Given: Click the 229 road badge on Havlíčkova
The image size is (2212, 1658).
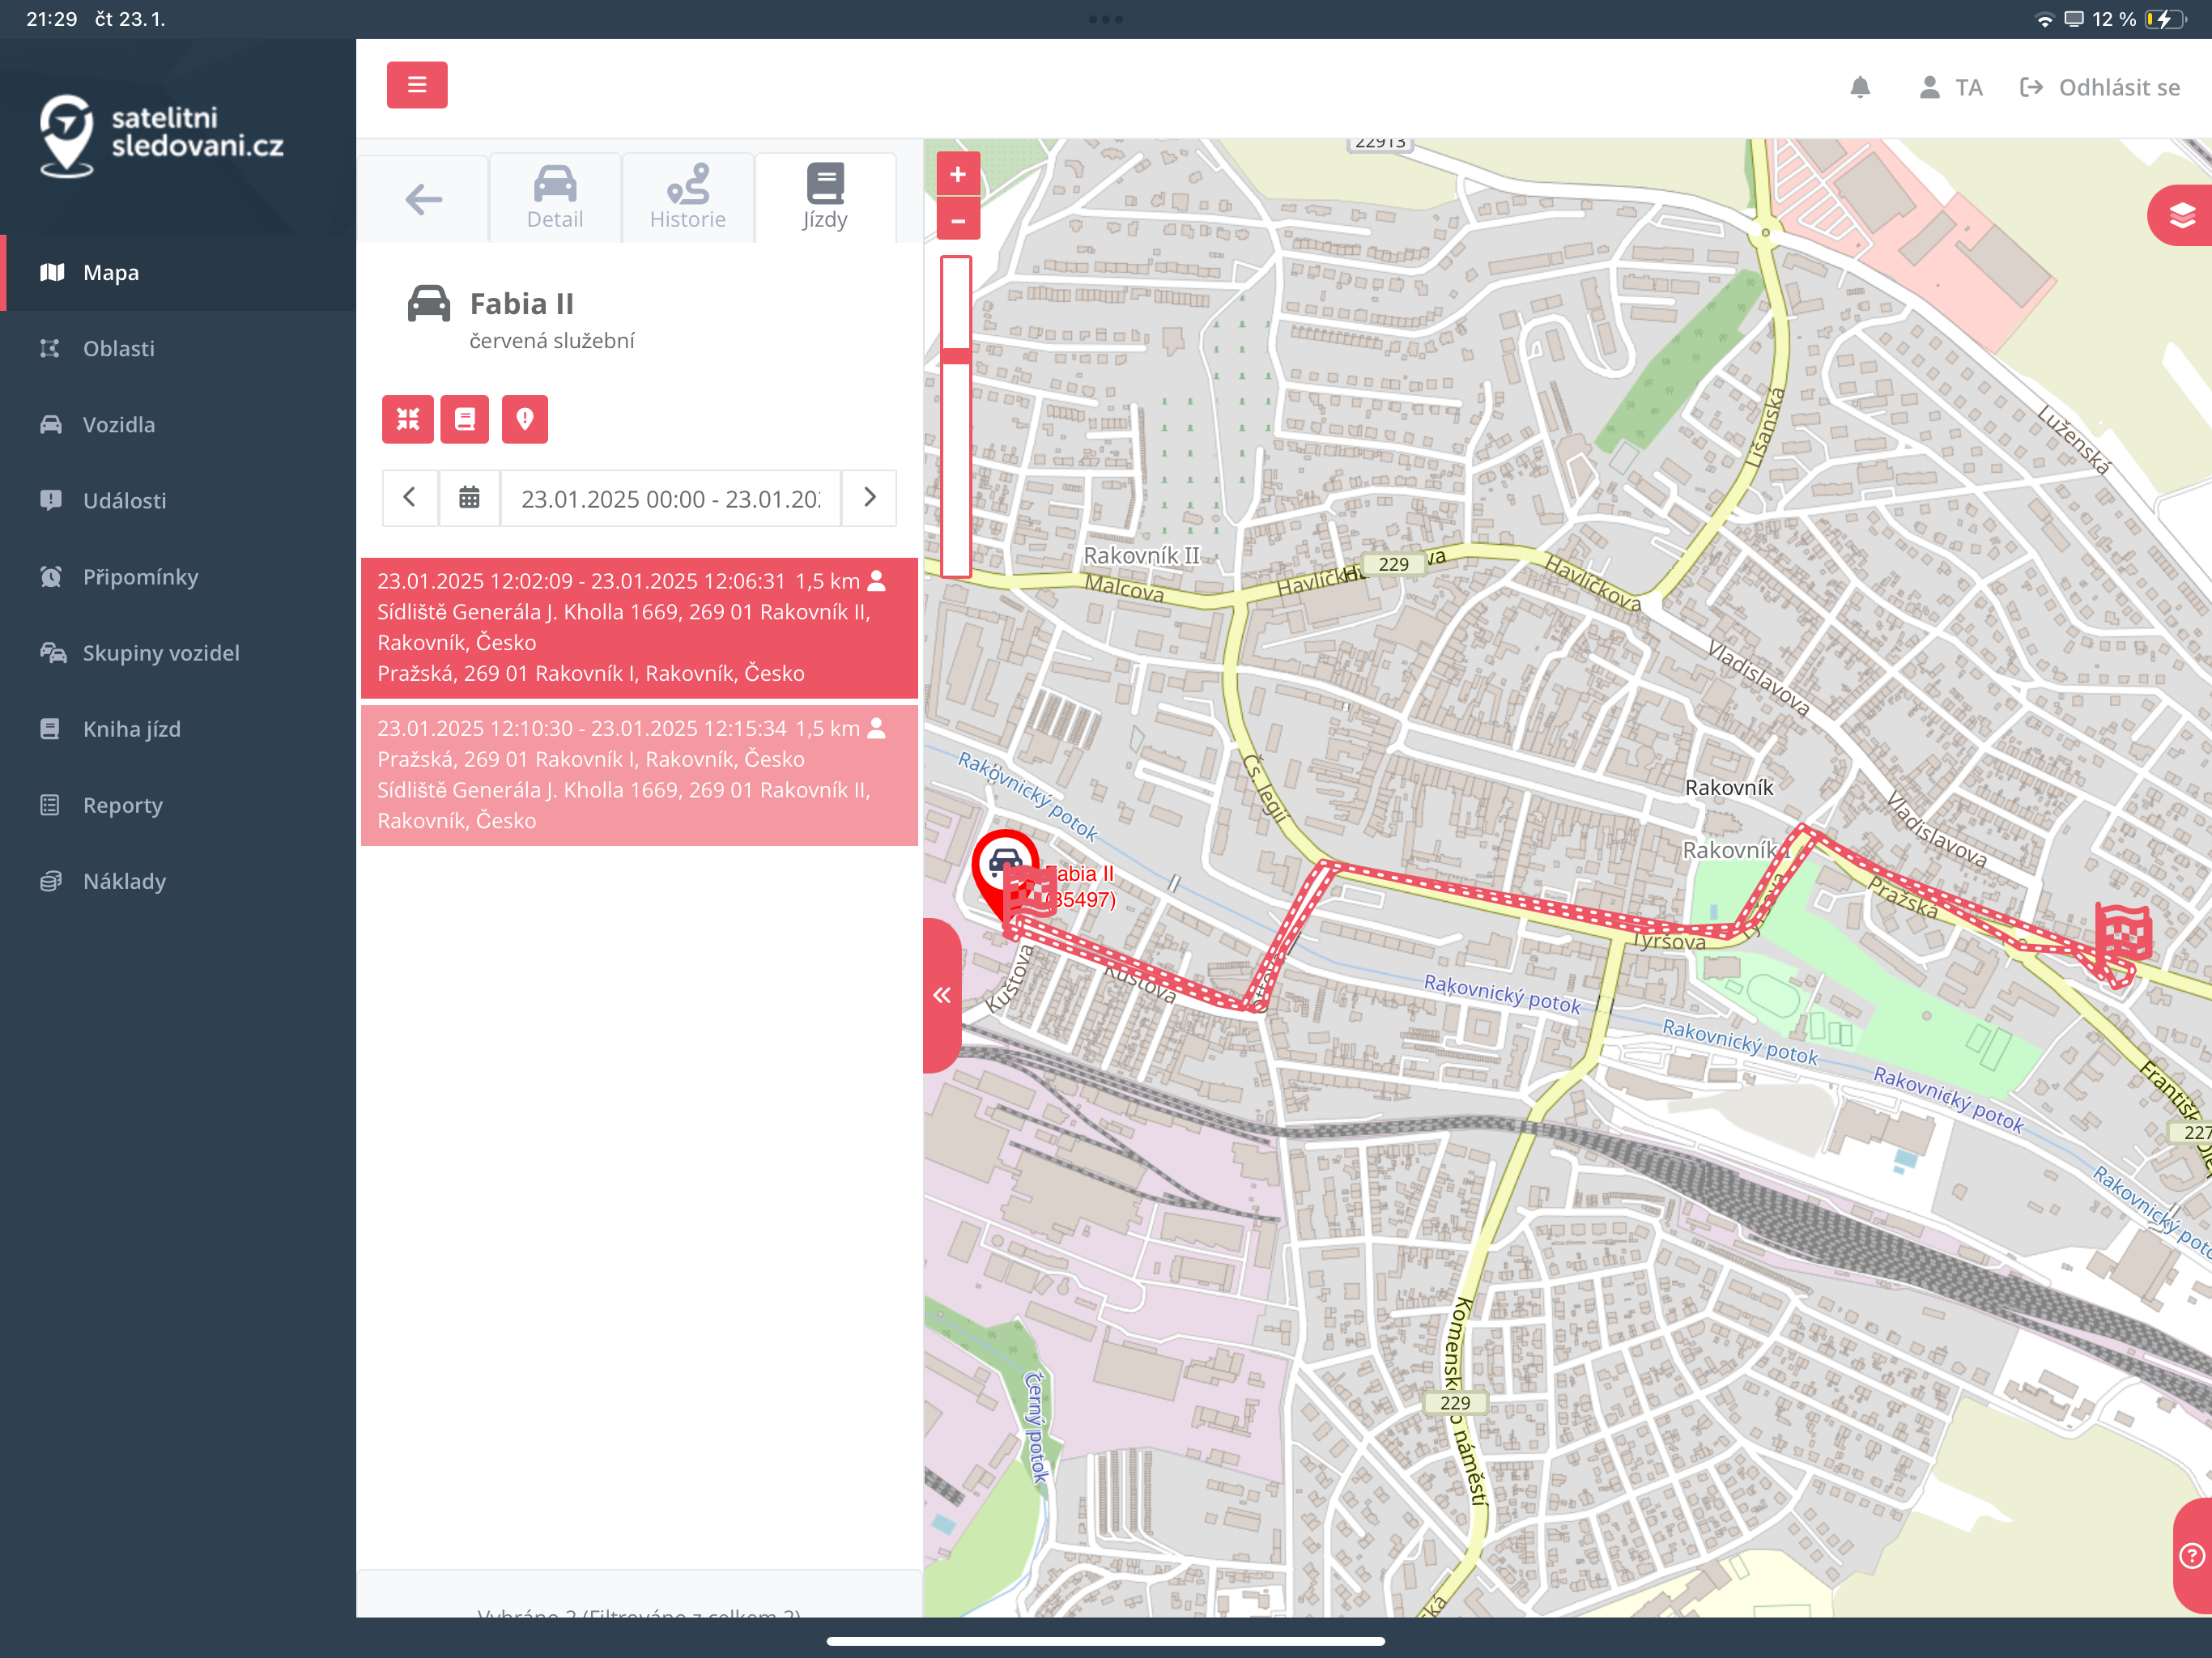Looking at the screenshot, I should (1393, 564).
